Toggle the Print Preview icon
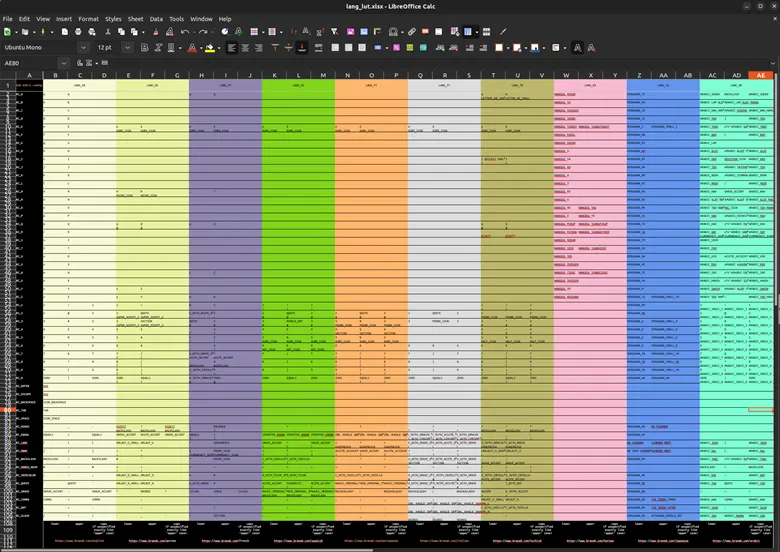 (92, 32)
